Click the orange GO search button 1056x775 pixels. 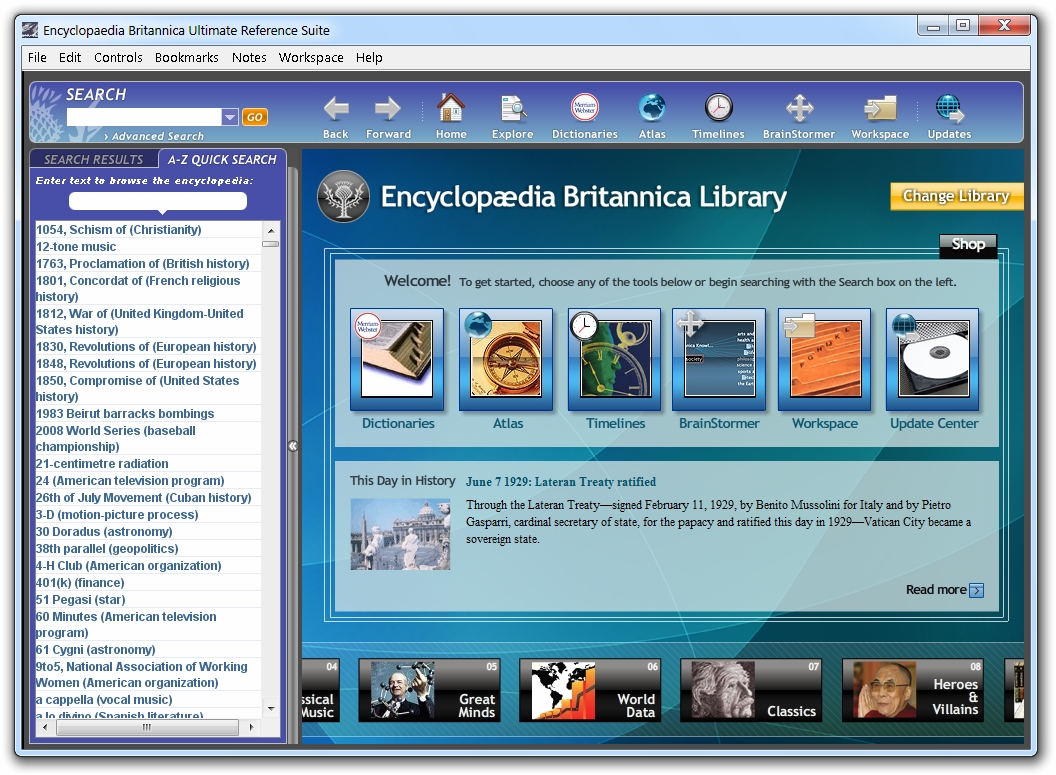pos(255,117)
